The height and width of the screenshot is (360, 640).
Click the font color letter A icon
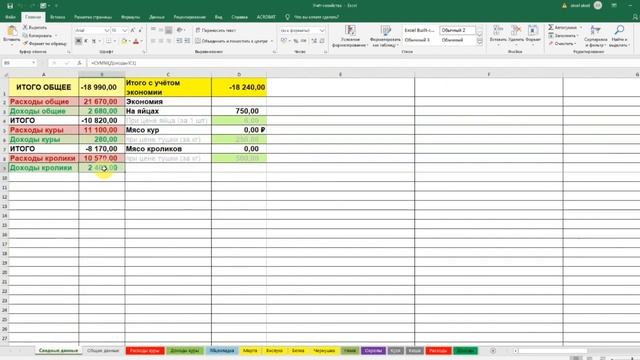pos(136,41)
